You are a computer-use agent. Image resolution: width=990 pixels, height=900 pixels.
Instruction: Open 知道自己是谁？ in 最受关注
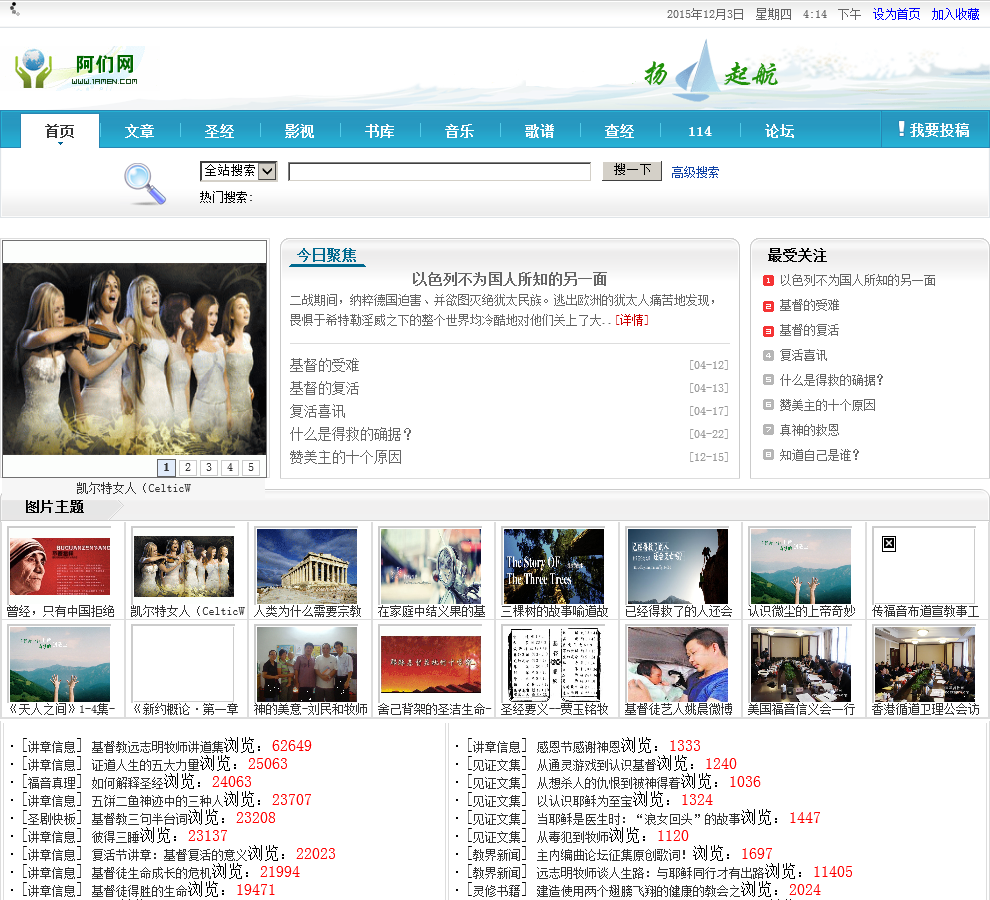tap(820, 455)
